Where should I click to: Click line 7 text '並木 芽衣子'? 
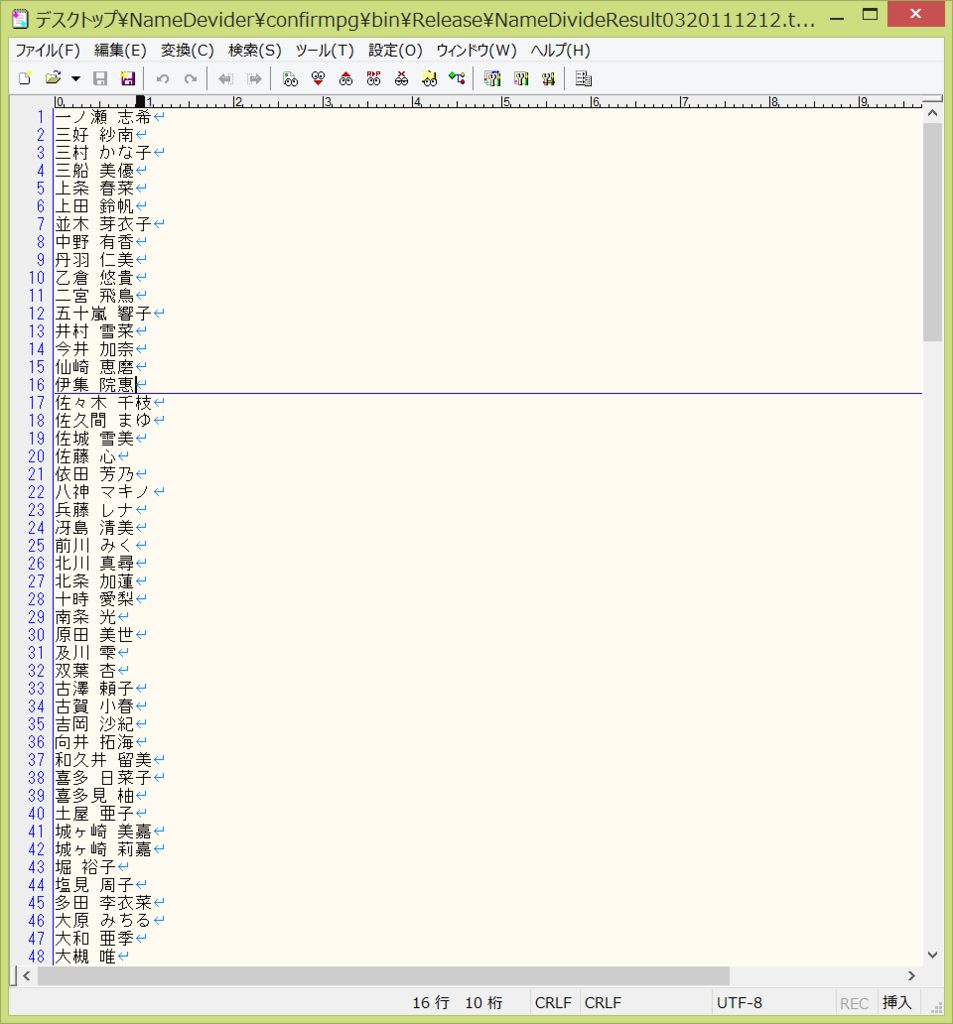[x=103, y=224]
